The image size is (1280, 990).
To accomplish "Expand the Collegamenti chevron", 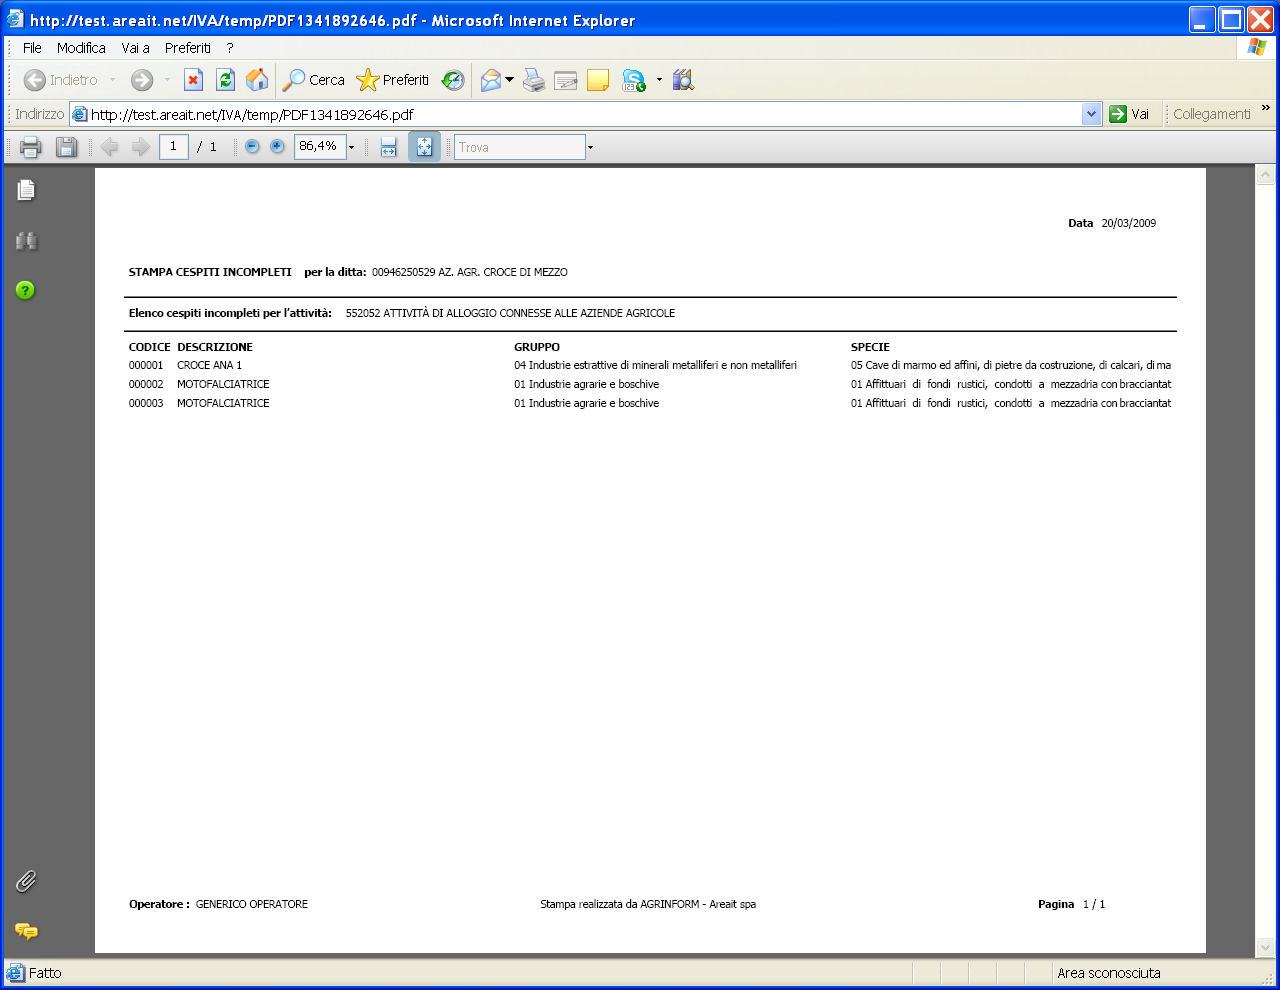I will [x=1266, y=108].
